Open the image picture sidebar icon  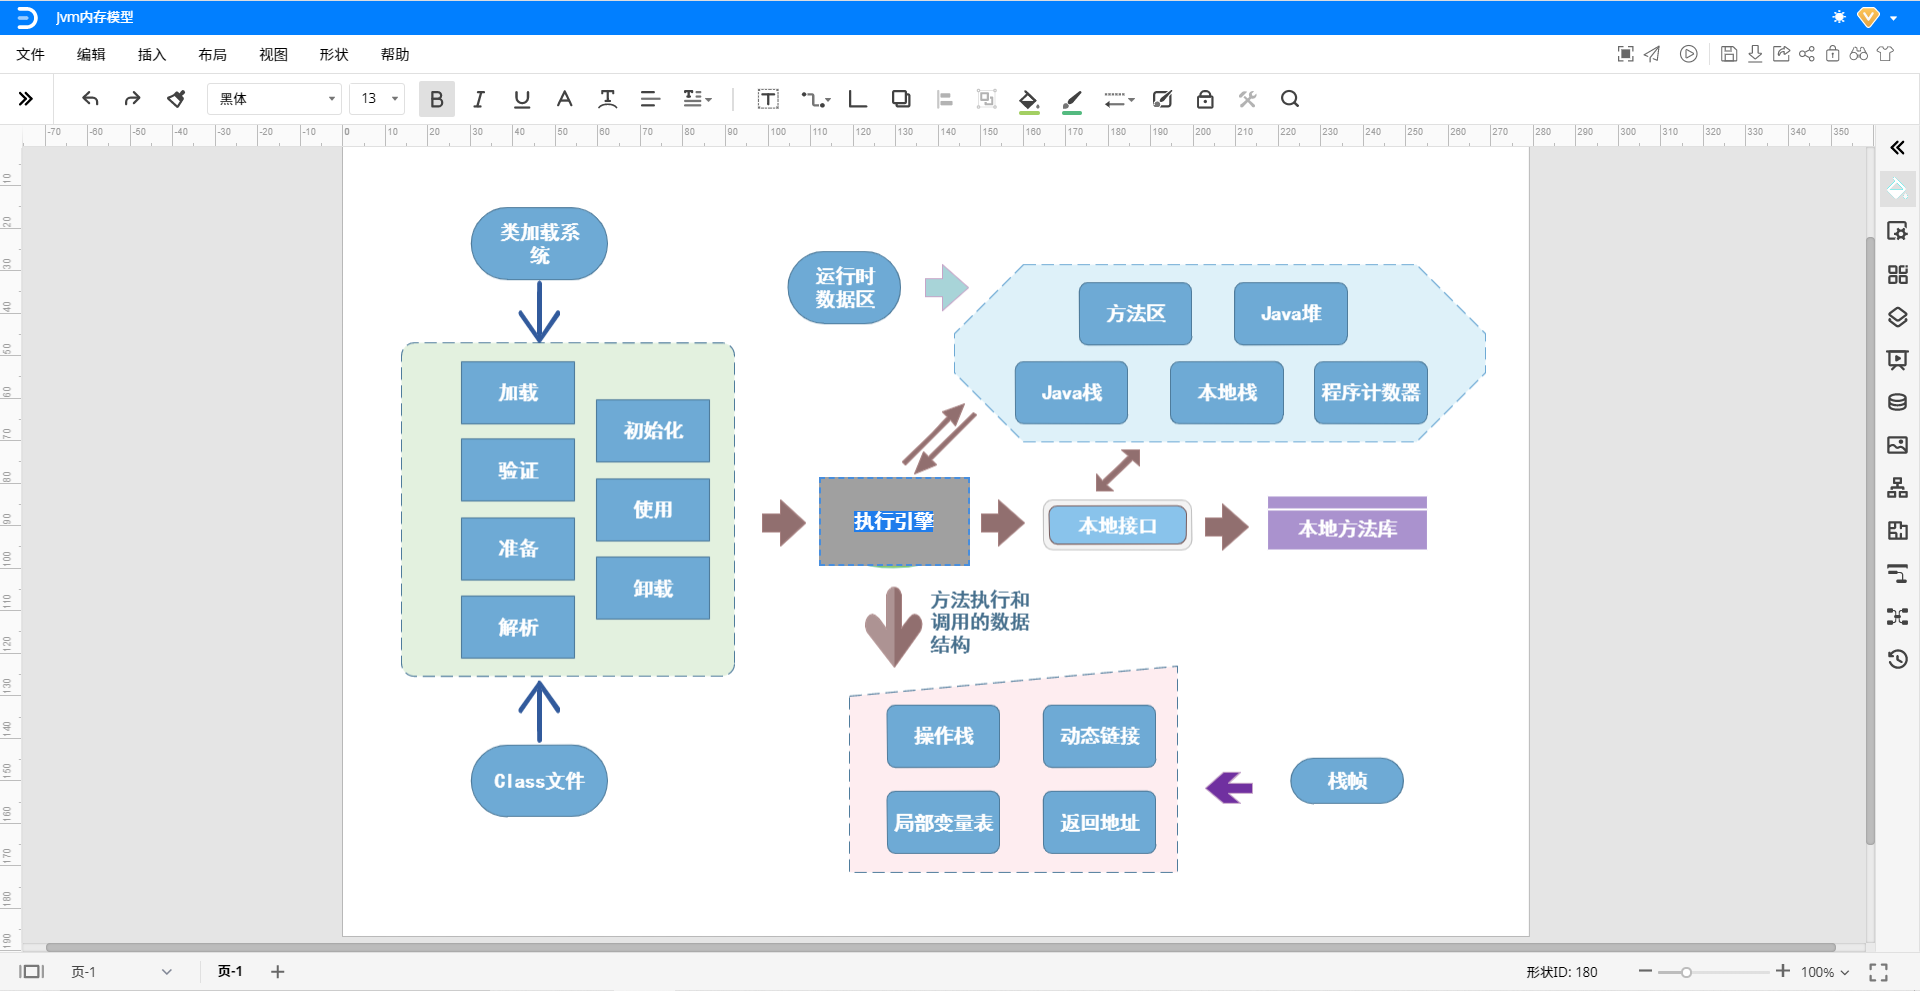(1897, 445)
